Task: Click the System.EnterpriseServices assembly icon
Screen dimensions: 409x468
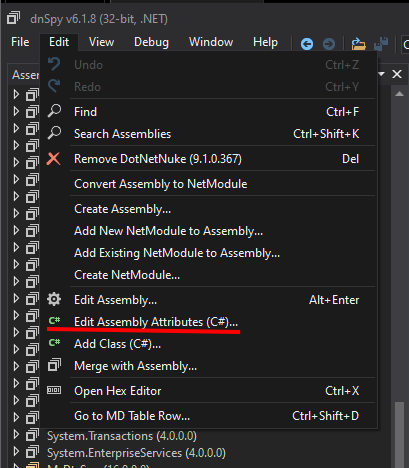Action: pos(32,452)
